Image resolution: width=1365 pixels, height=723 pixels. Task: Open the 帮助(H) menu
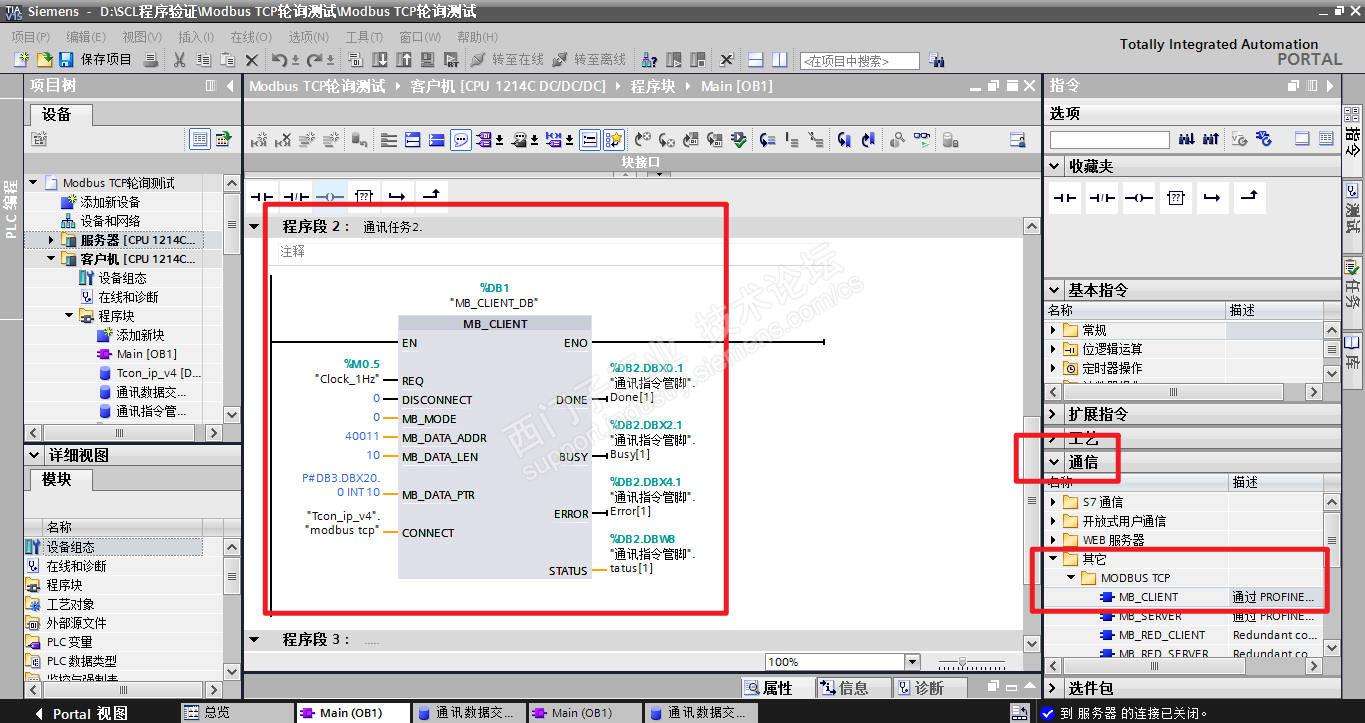coord(477,37)
